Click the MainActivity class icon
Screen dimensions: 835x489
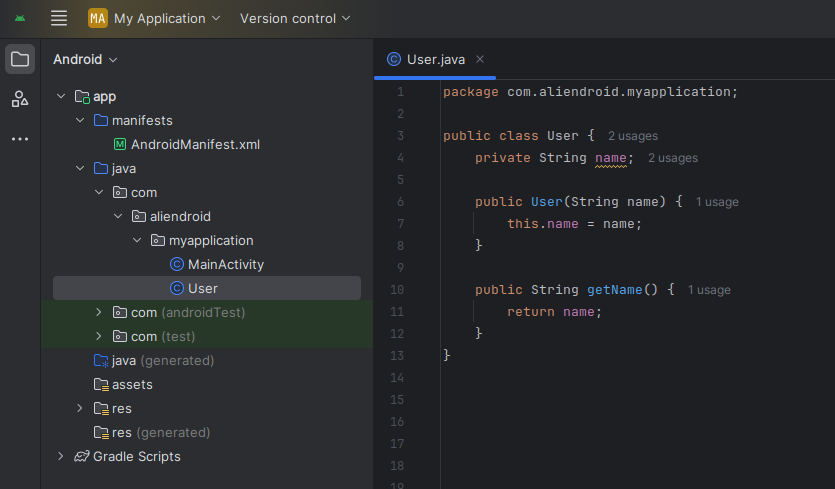click(177, 264)
